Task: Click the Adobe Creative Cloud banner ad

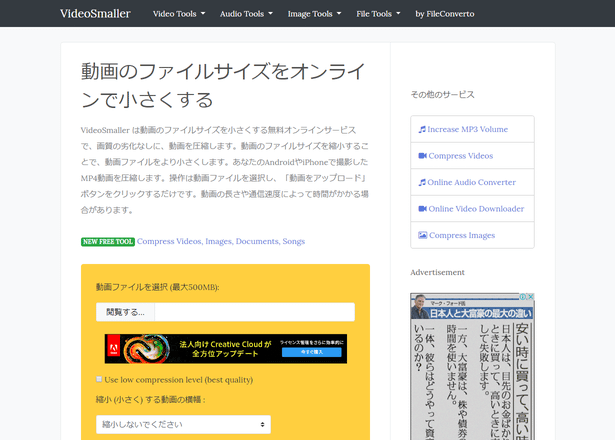Action: coord(226,349)
